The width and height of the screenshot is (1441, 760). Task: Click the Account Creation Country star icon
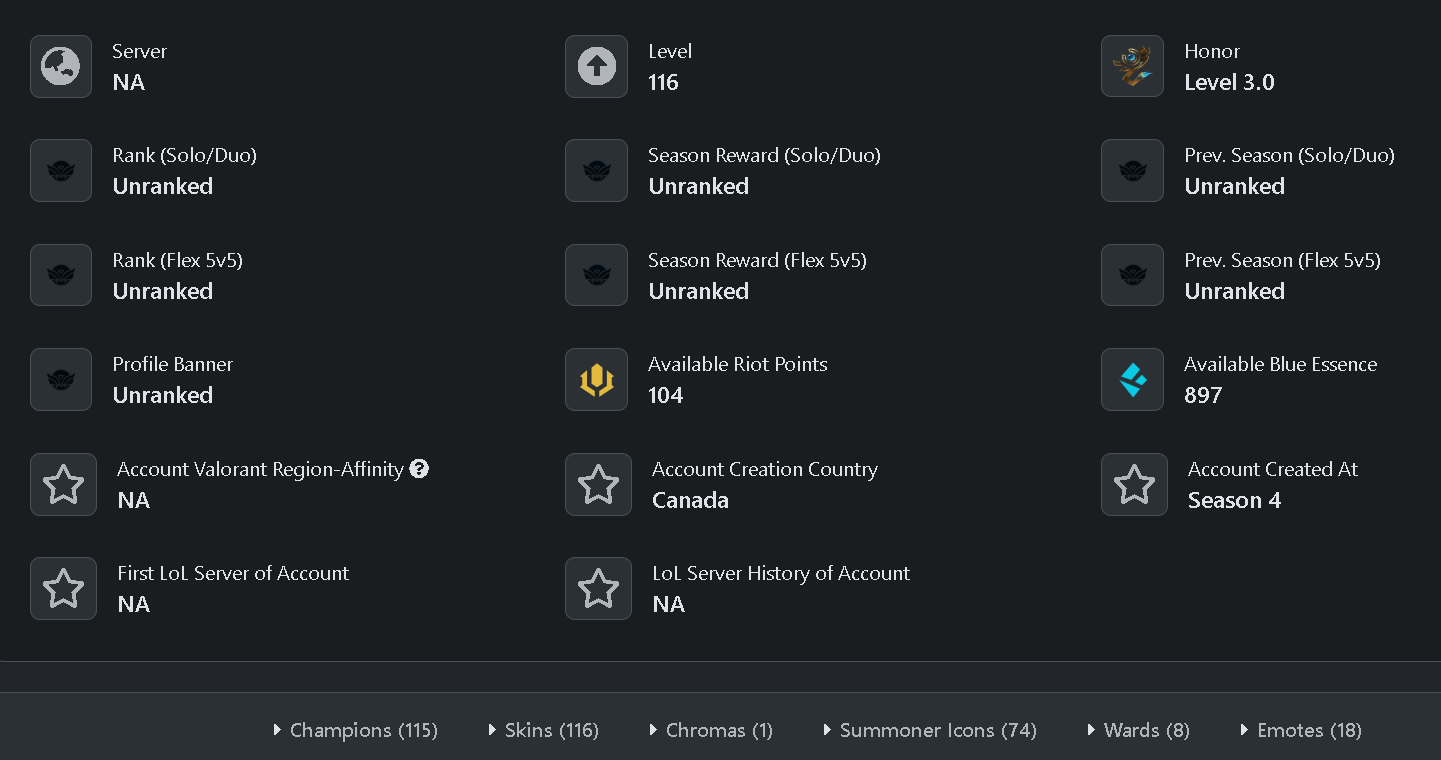(598, 485)
